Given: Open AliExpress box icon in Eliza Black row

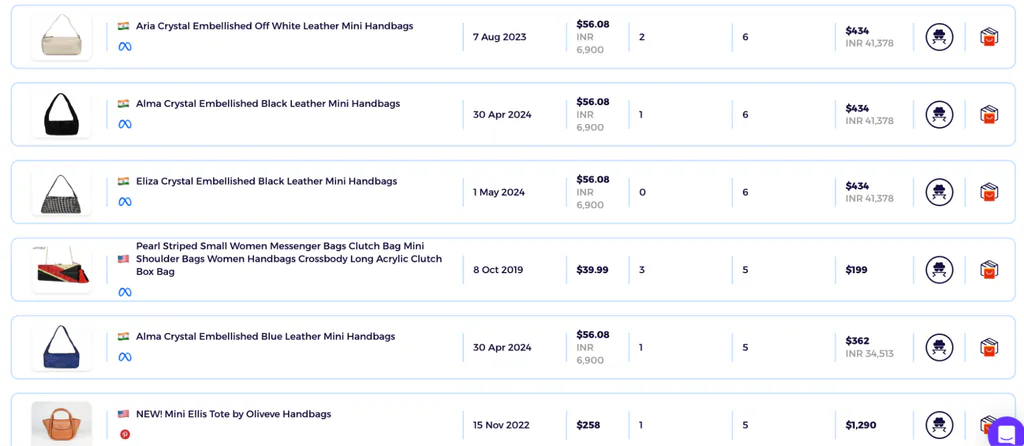Looking at the screenshot, I should point(989,192).
